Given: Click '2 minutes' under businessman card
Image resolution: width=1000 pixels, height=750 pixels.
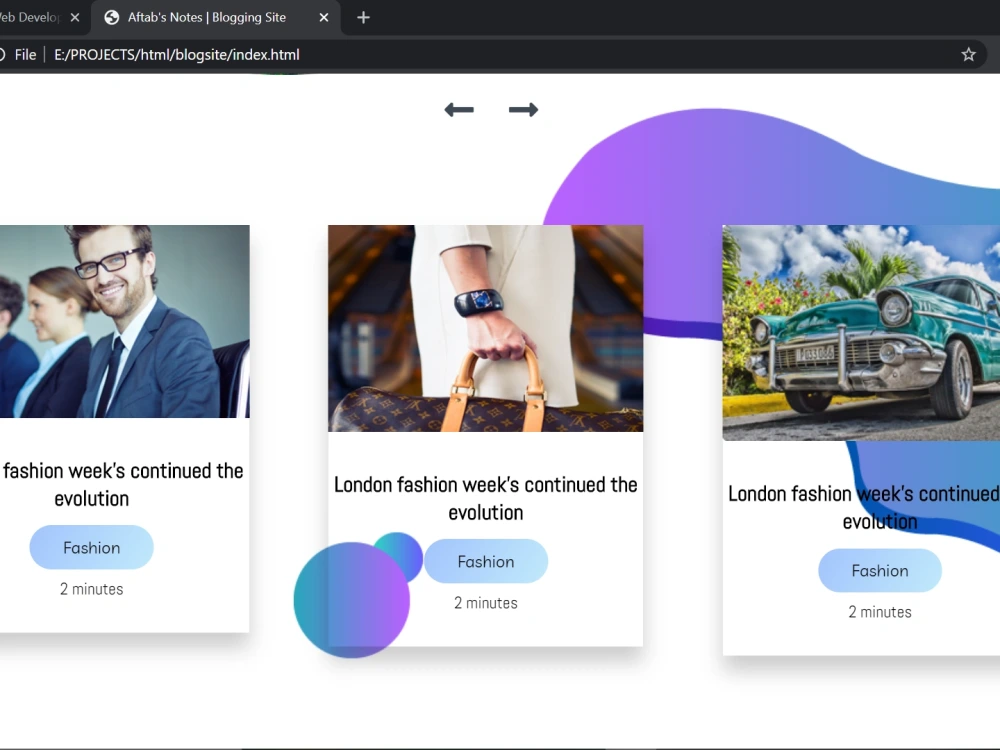Looking at the screenshot, I should click(x=91, y=589).
